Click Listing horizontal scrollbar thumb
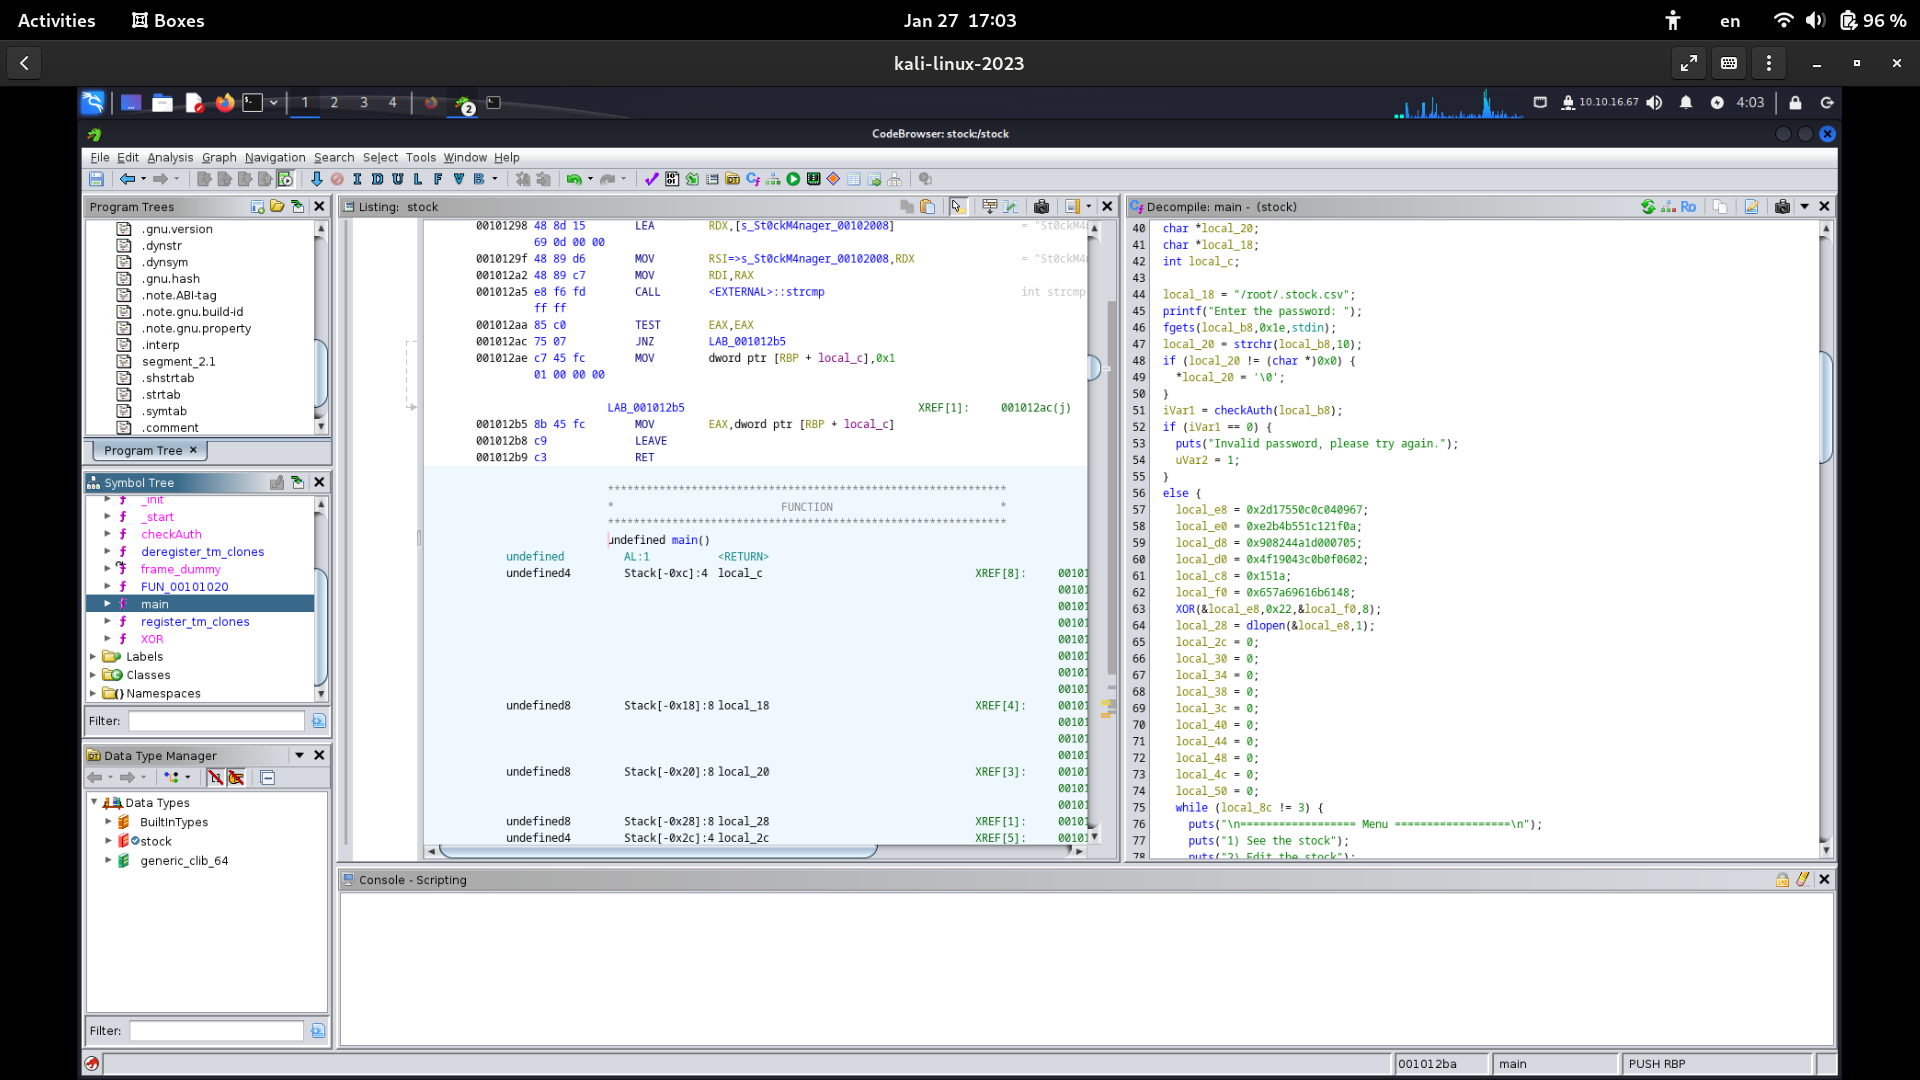The height and width of the screenshot is (1080, 1920). 658,852
